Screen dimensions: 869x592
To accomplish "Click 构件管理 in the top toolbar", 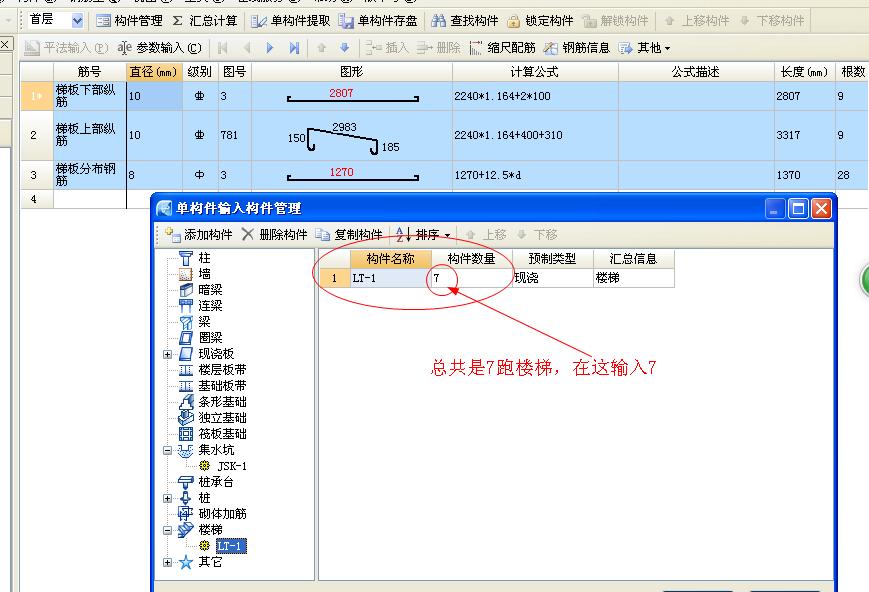I will (x=129, y=21).
